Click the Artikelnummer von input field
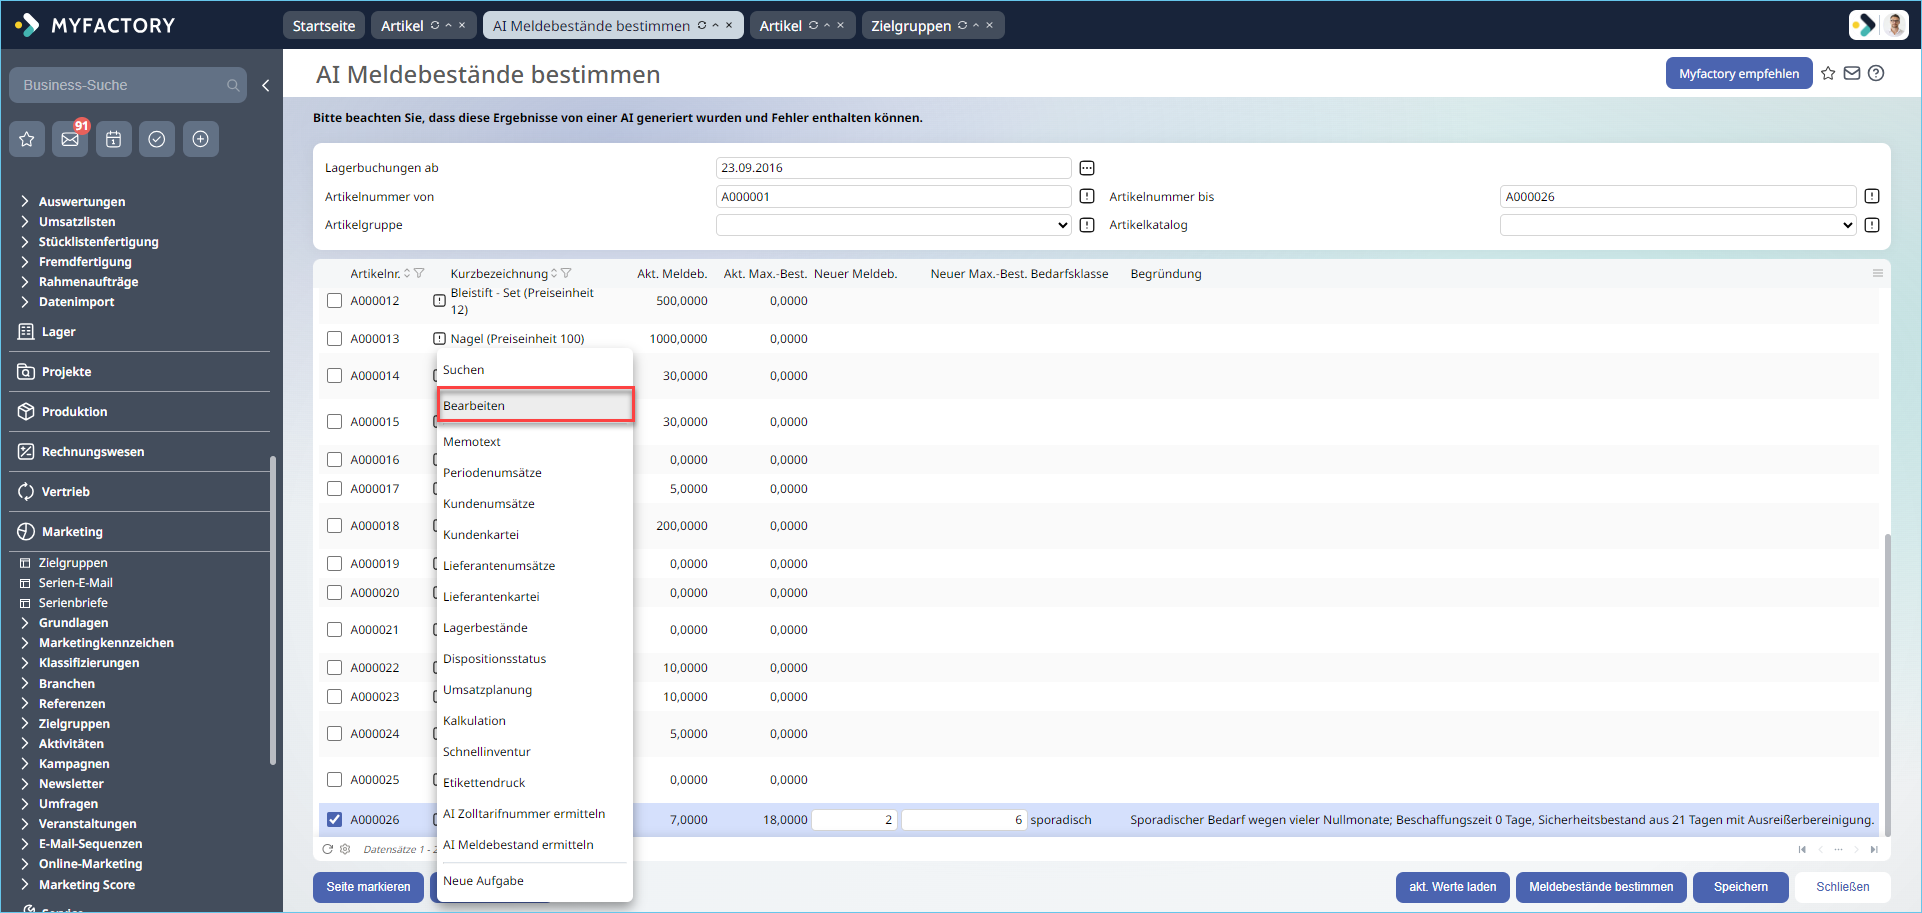 tap(894, 196)
